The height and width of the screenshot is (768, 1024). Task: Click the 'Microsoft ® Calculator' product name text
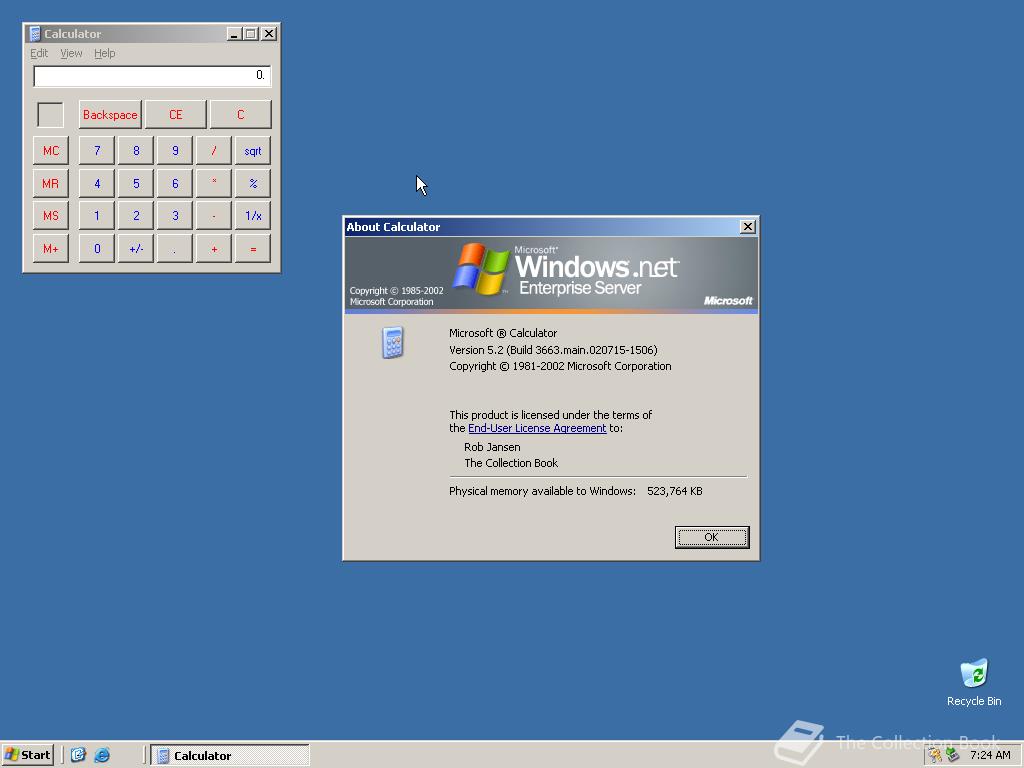[x=503, y=333]
